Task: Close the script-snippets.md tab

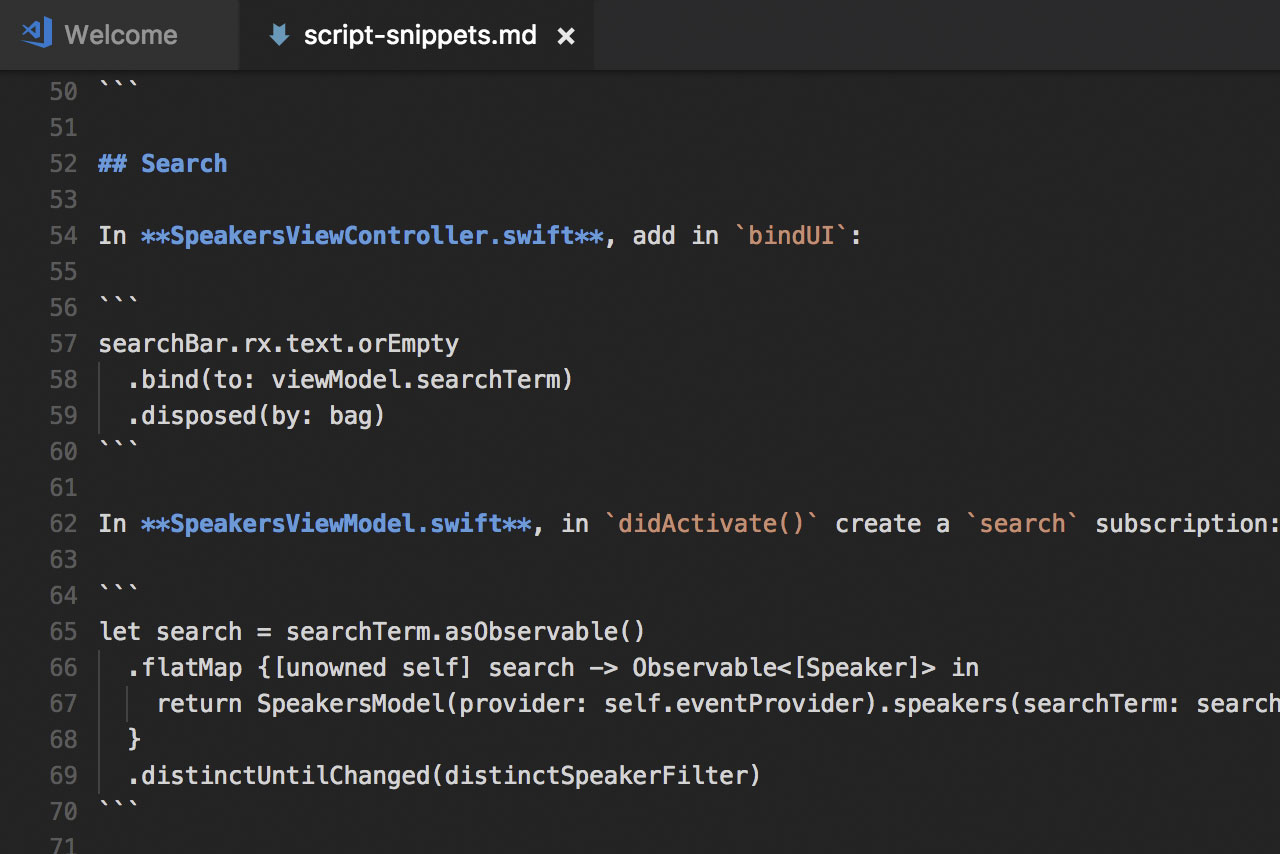Action: (x=566, y=36)
